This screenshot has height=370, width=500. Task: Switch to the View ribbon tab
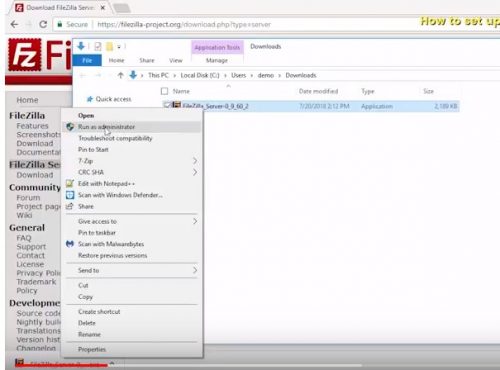(176, 60)
